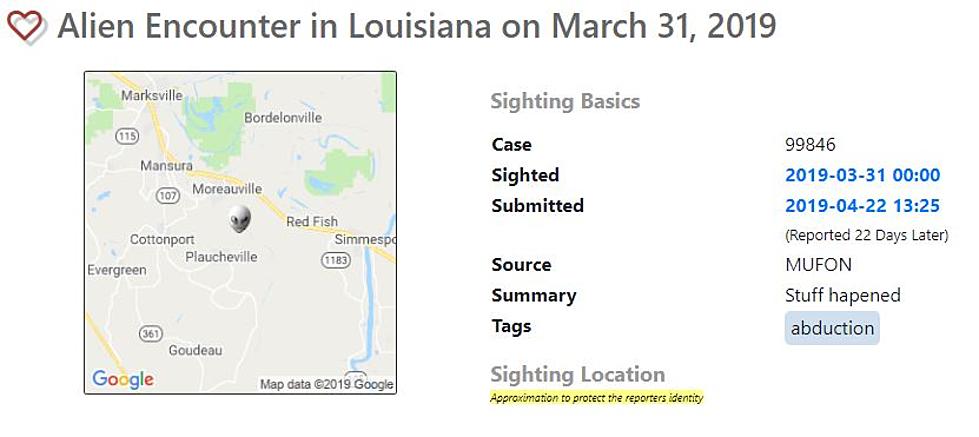The height and width of the screenshot is (437, 979).
Task: Click the Cottonport town label
Action: (162, 240)
